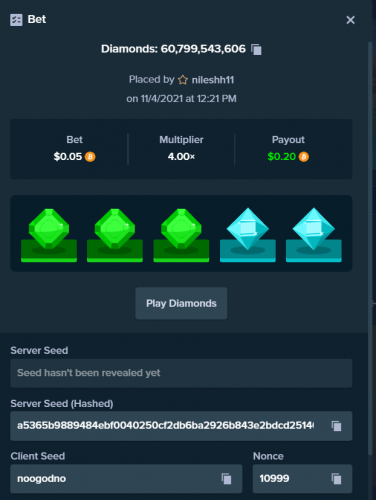This screenshot has width=376, height=500.
Task: Open user profile nileshh11
Action: (213, 80)
